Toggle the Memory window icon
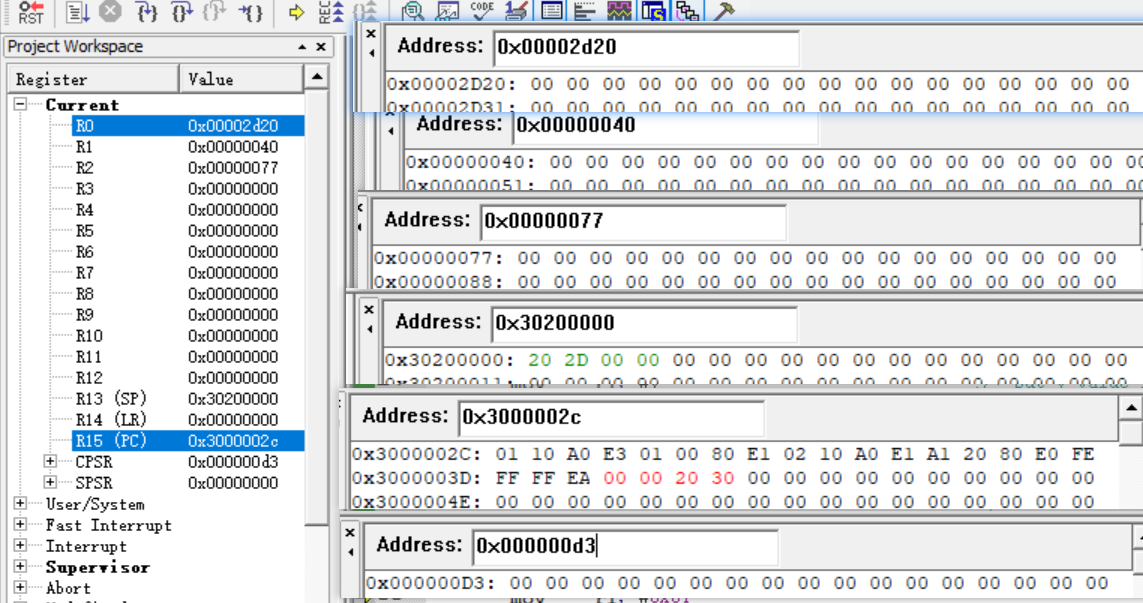This screenshot has width=1143, height=603. [x=552, y=11]
